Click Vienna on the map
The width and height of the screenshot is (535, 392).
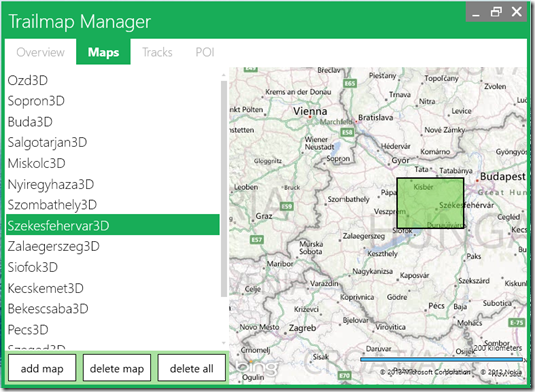point(310,111)
